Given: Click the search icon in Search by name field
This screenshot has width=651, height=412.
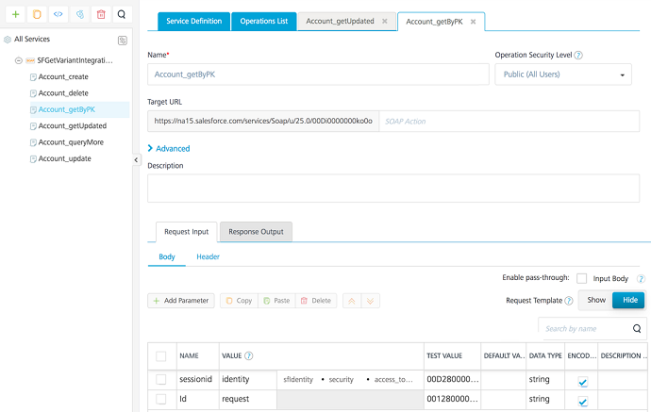Looking at the screenshot, I should tap(637, 329).
